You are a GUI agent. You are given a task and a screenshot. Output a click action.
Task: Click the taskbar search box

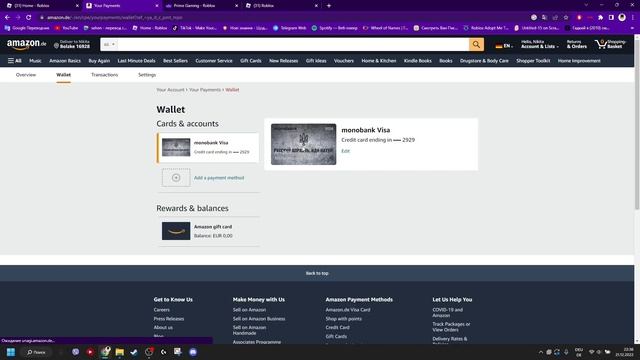pyautogui.click(x=36, y=352)
